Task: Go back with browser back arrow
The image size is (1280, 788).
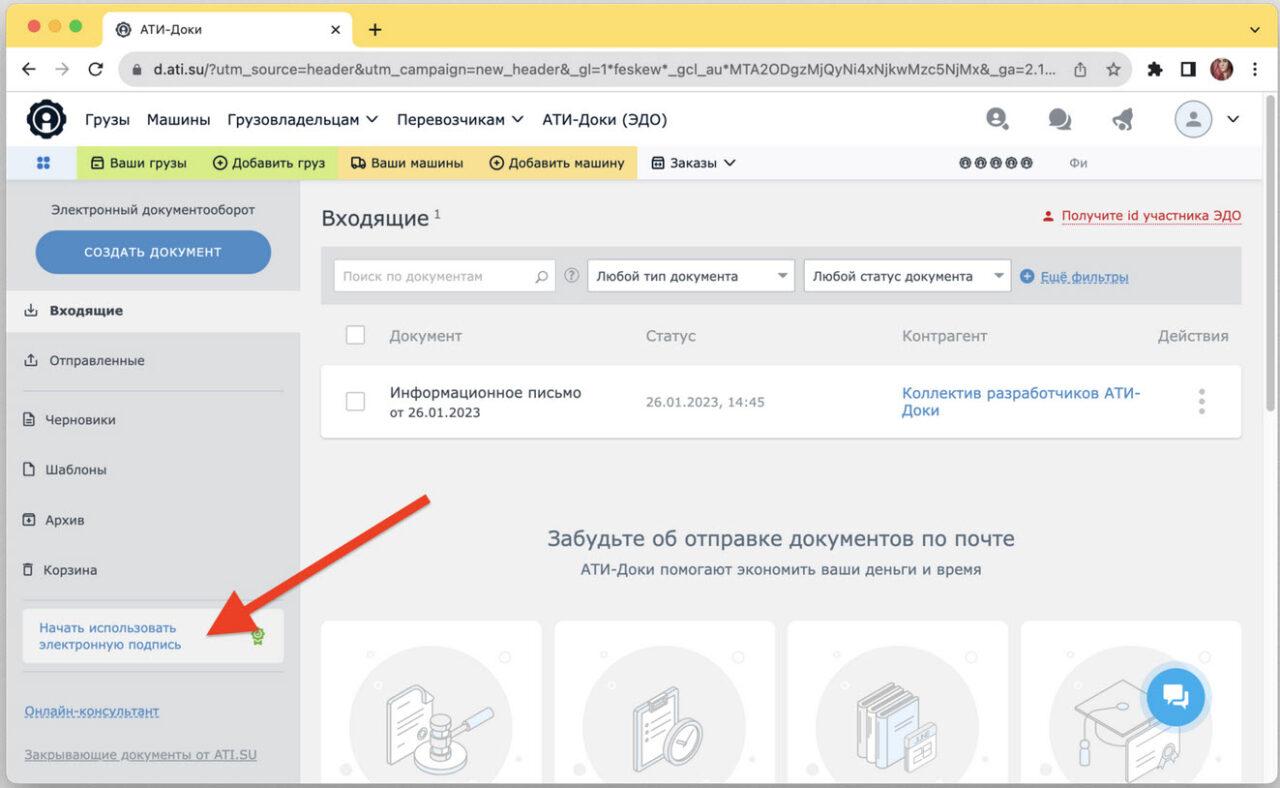Action: click(x=28, y=70)
